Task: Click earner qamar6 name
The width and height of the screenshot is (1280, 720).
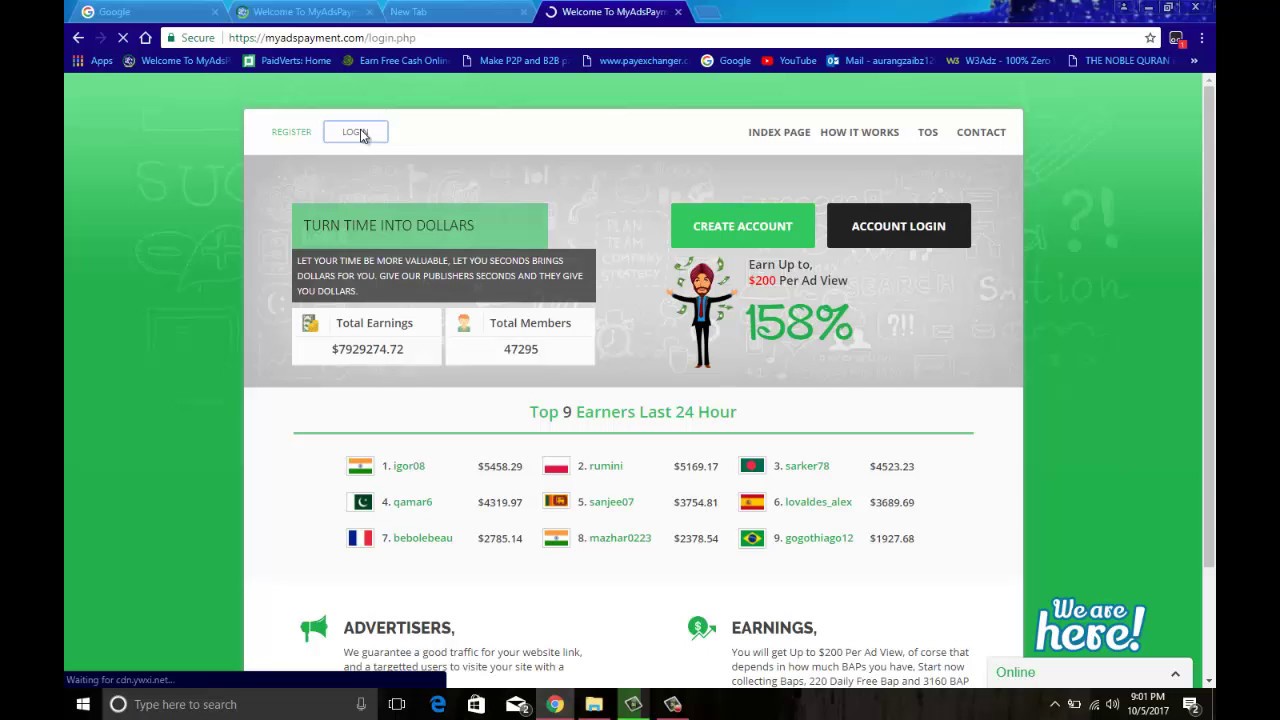Action: [x=413, y=502]
